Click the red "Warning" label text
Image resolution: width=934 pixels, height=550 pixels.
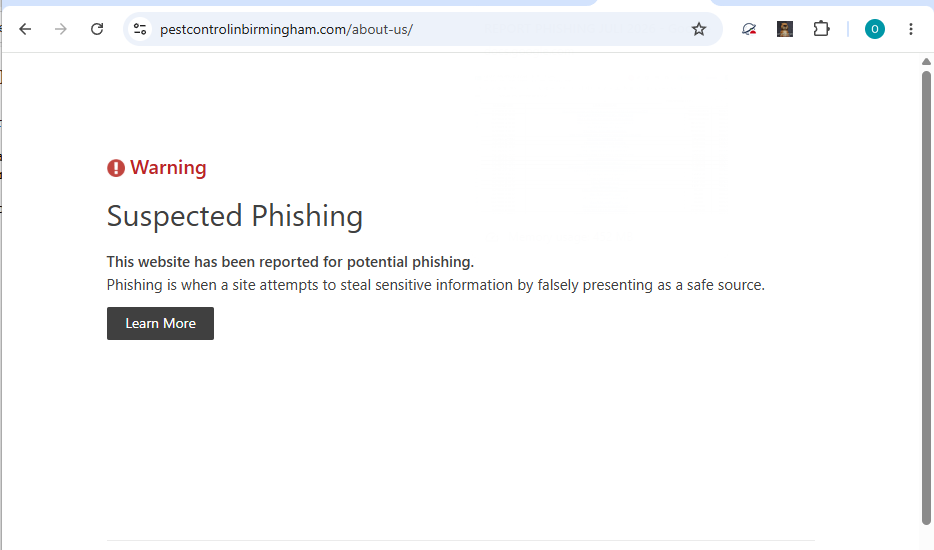(x=168, y=167)
